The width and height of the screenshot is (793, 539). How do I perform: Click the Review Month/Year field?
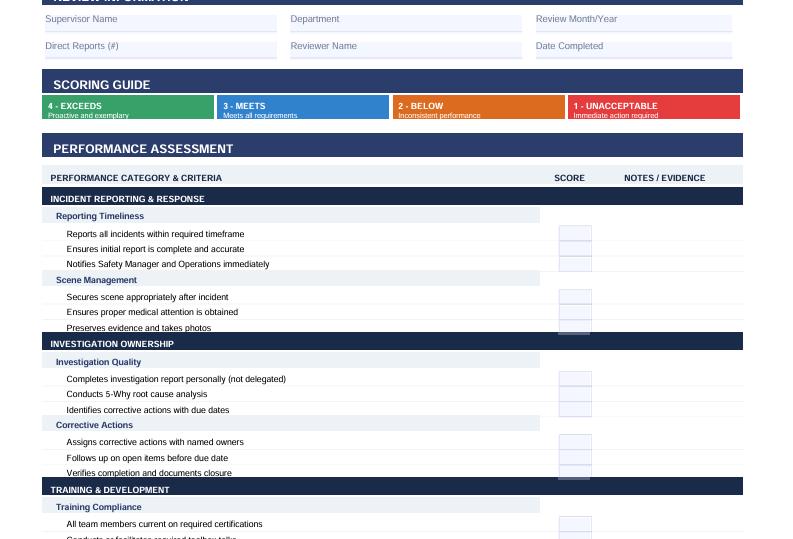pyautogui.click(x=634, y=23)
